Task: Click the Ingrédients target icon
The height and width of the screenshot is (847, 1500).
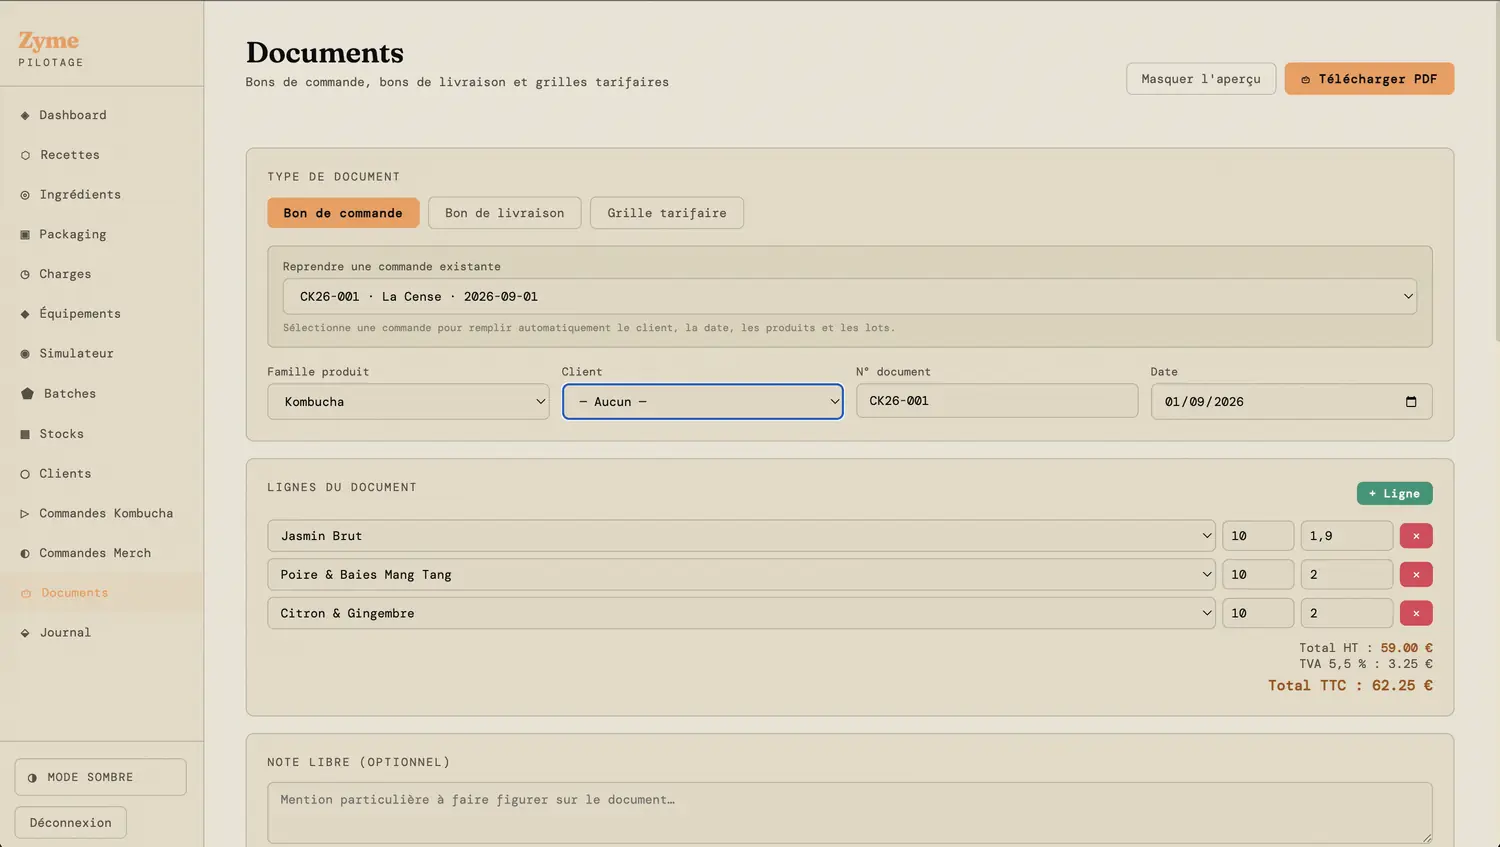Action: (x=25, y=195)
